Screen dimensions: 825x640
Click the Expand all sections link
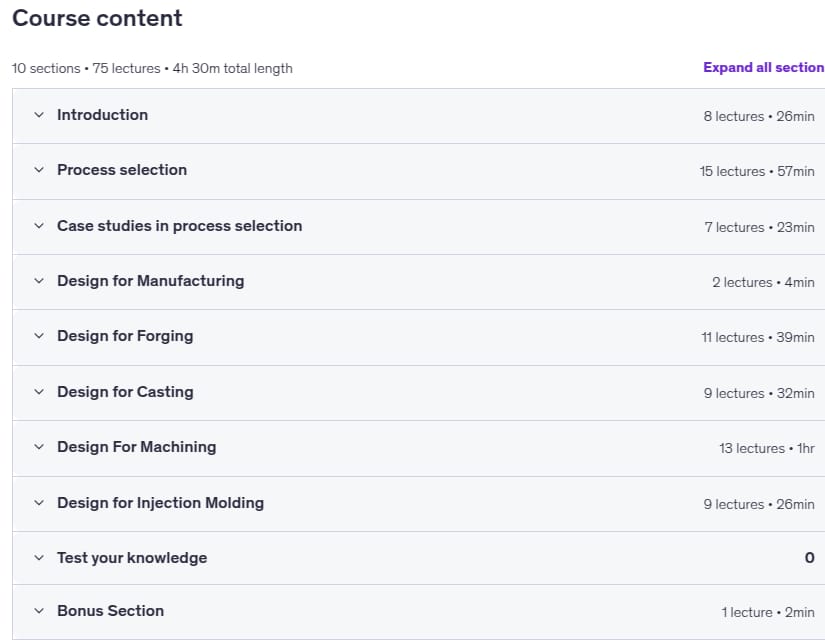(764, 67)
